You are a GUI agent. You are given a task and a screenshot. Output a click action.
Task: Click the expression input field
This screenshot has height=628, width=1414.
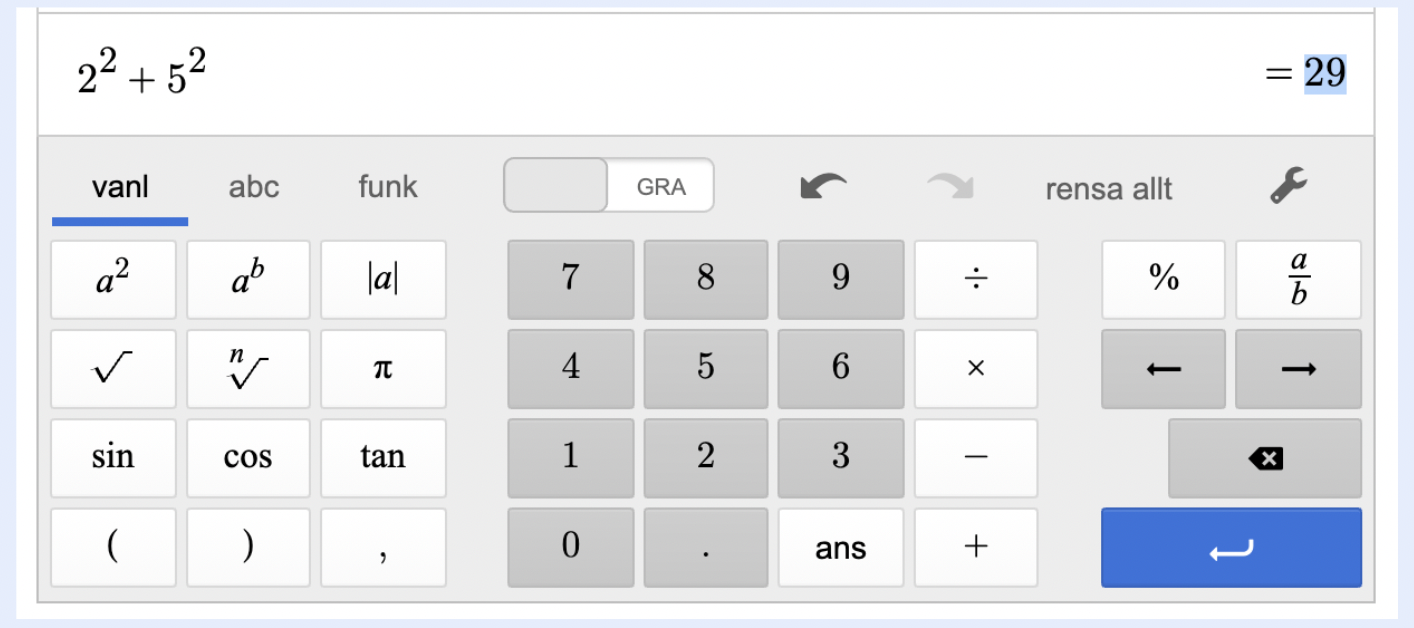(x=705, y=75)
